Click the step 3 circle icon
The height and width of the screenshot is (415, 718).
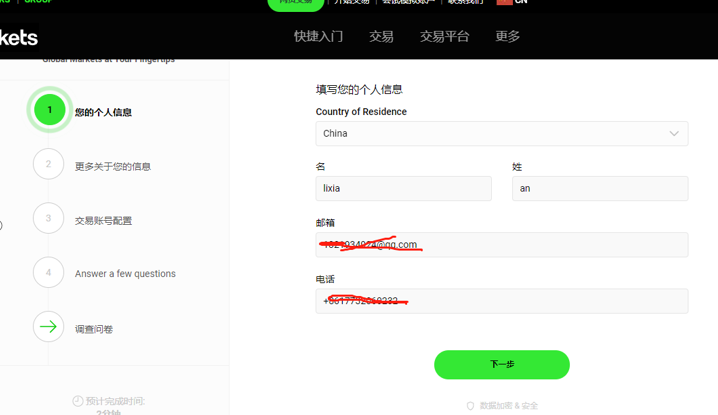coord(48,218)
